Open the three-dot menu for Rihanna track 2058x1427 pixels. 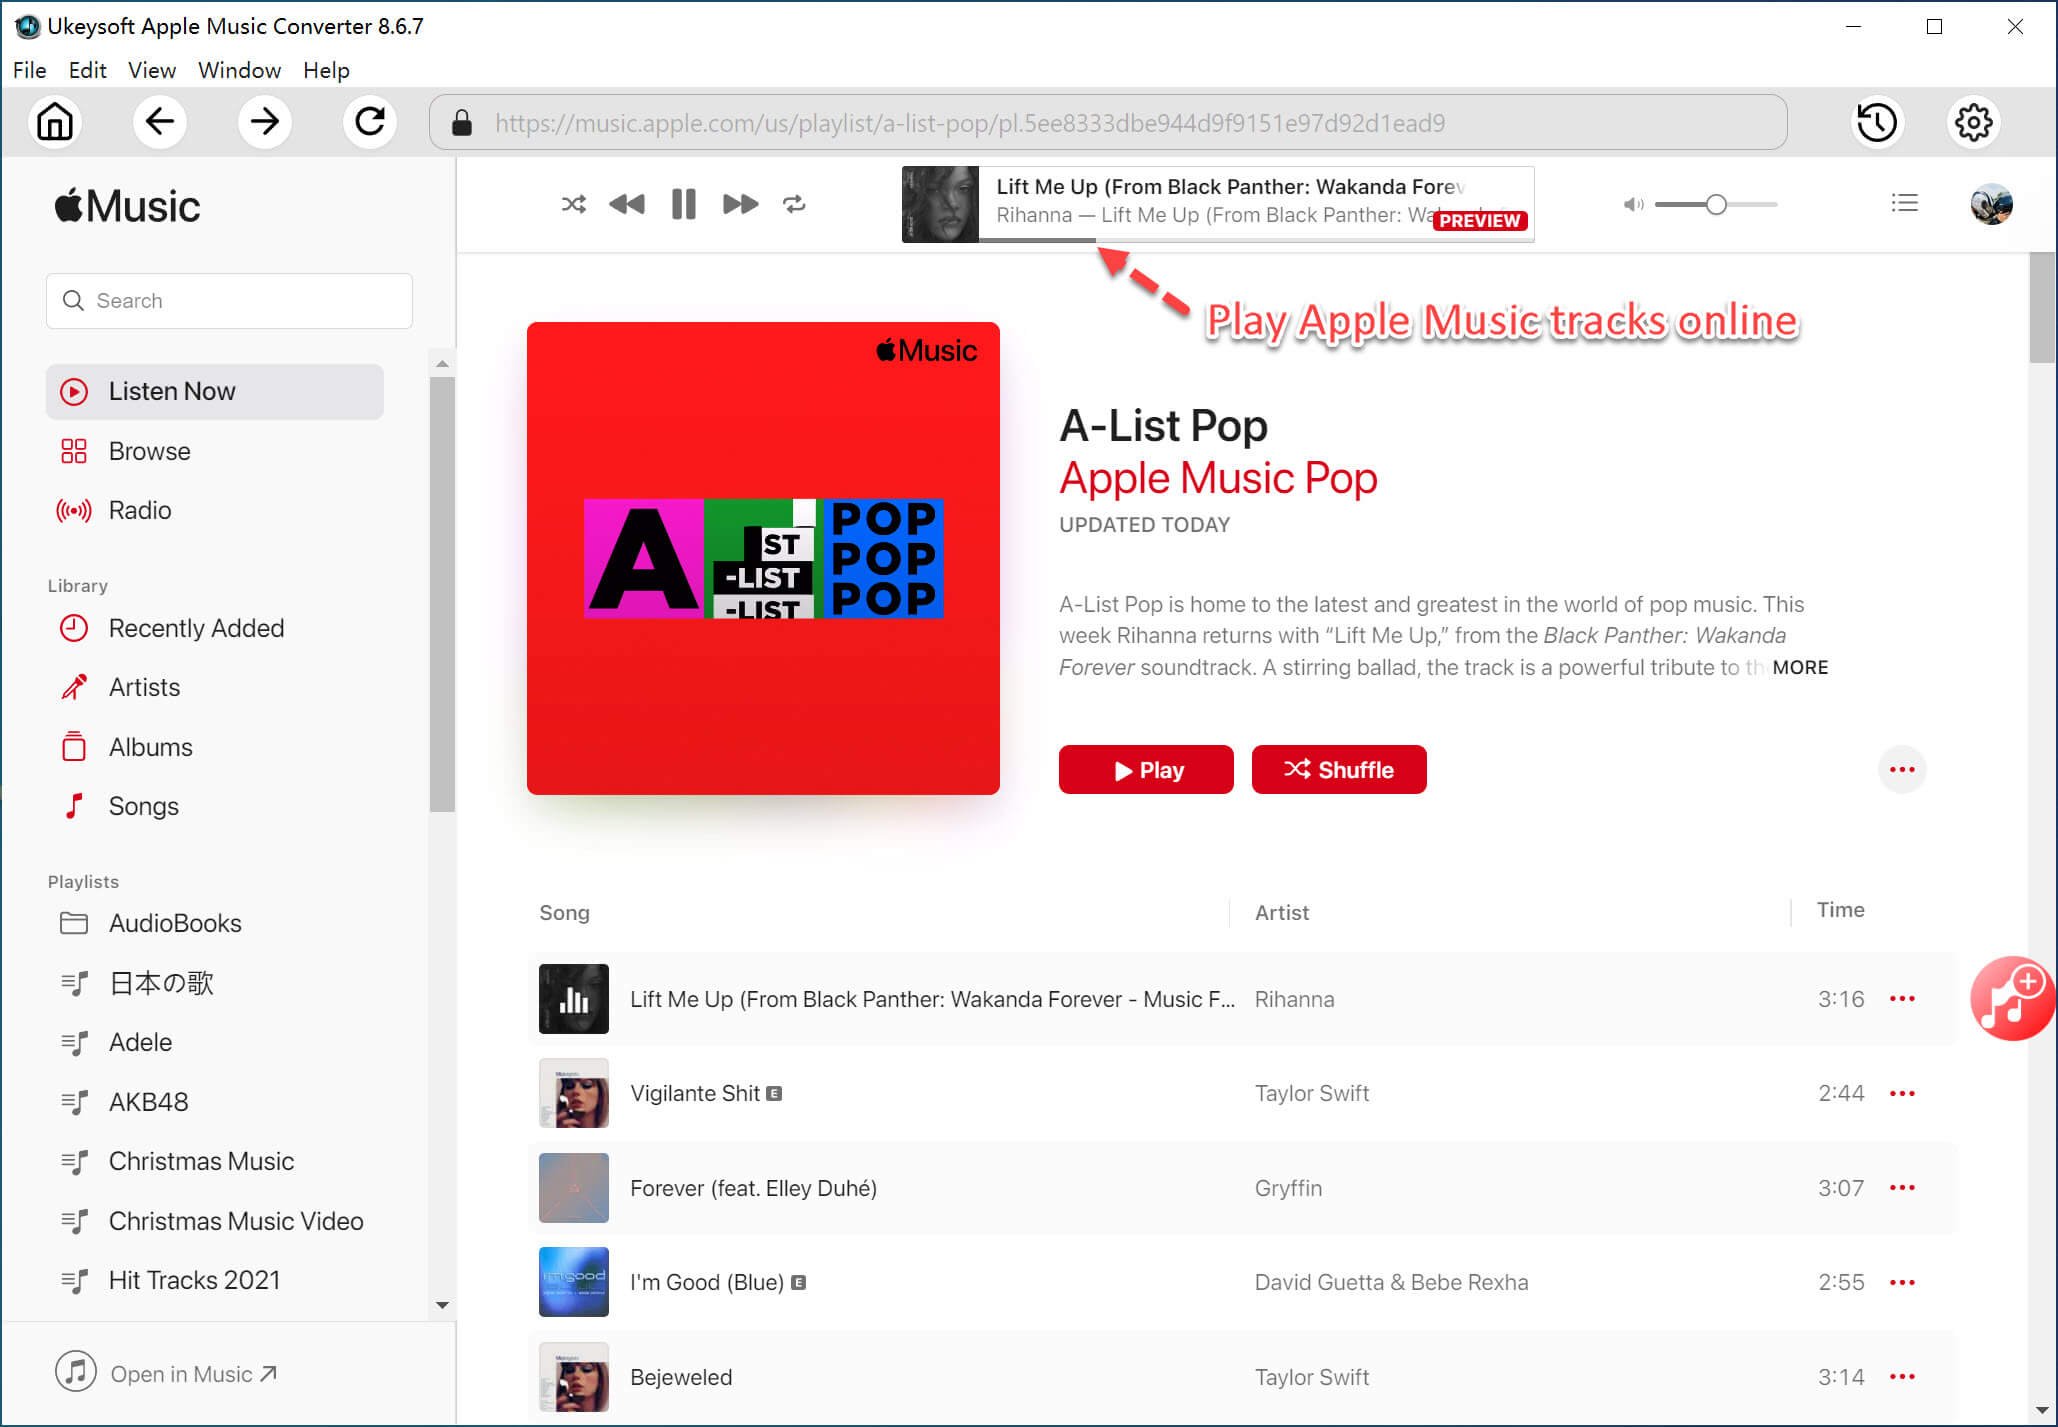point(1903,999)
